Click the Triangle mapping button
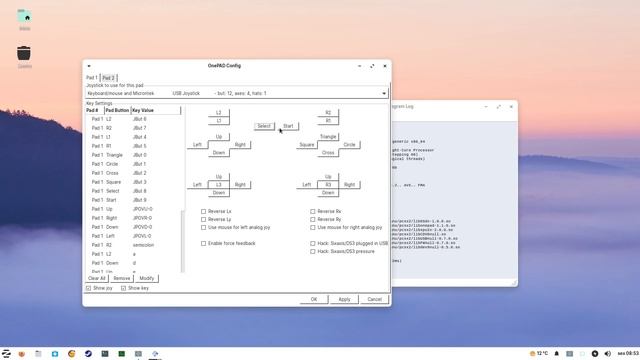 (x=328, y=137)
